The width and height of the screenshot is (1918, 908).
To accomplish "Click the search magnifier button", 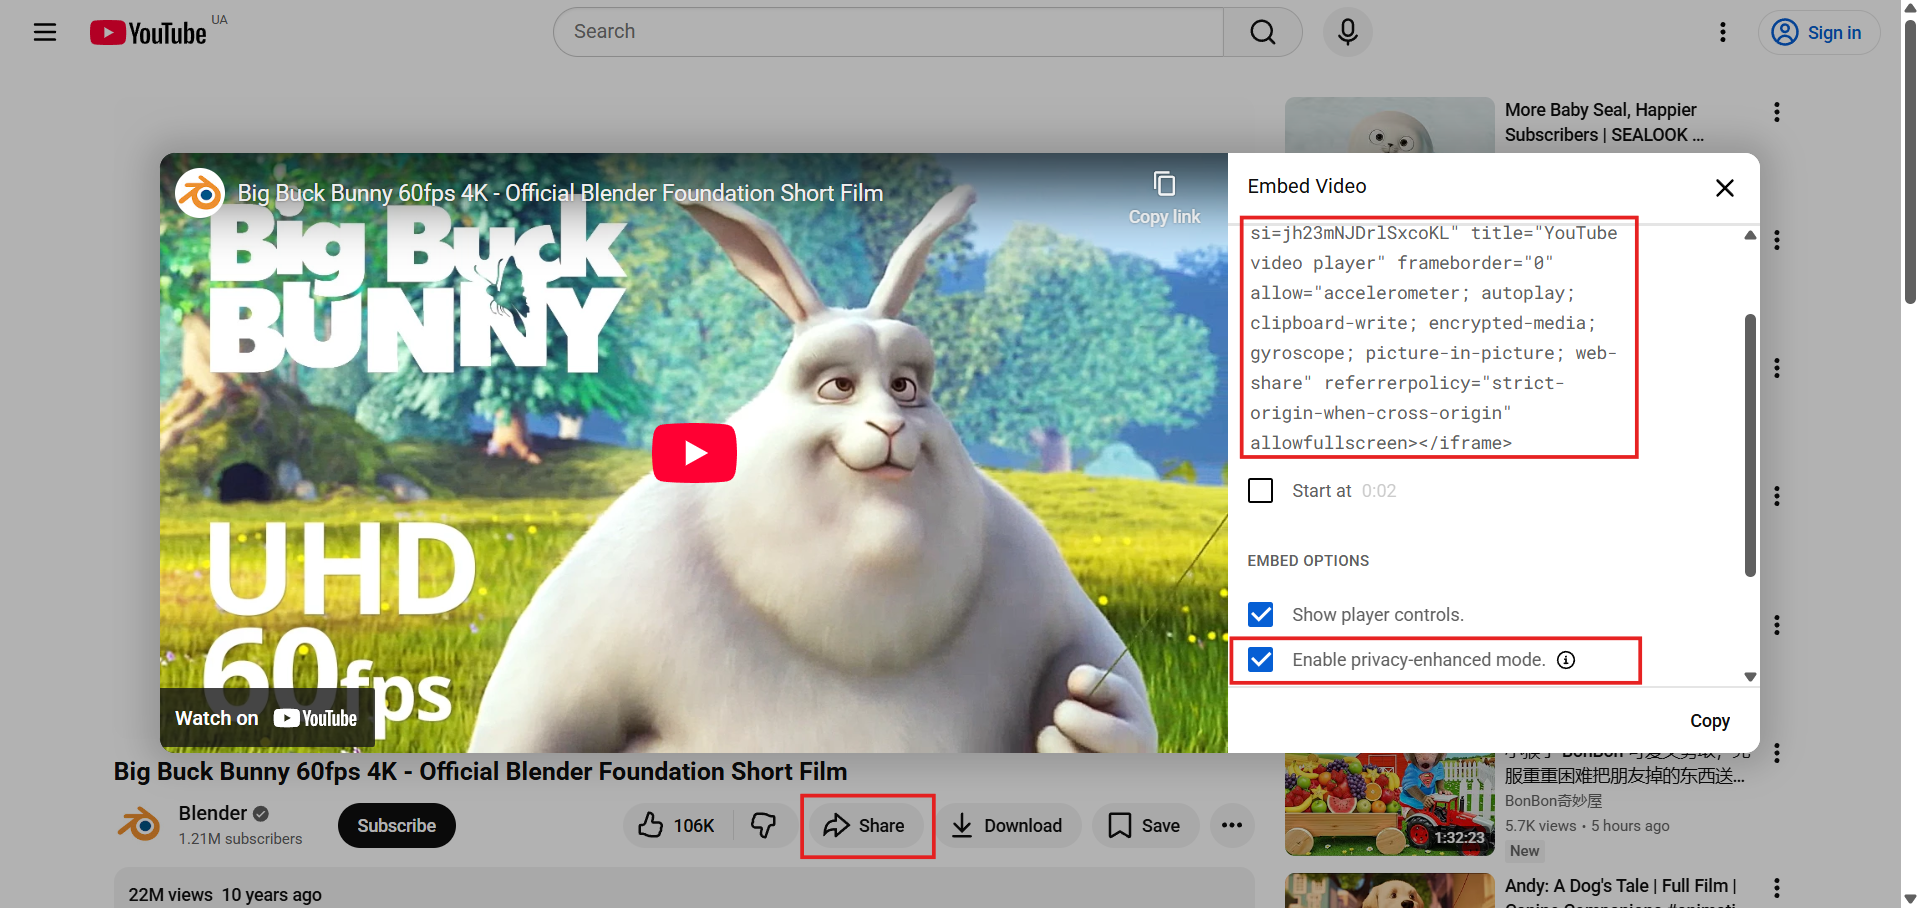I will click(x=1262, y=32).
